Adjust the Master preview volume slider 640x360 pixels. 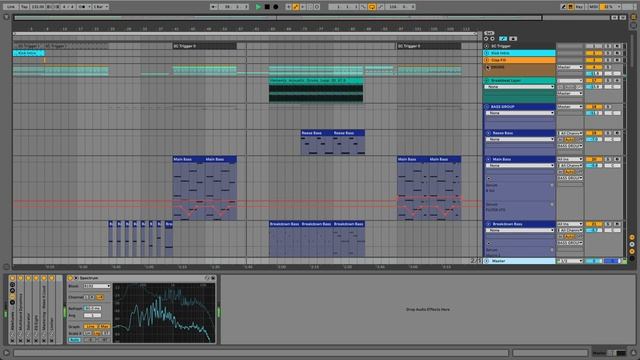(612, 261)
